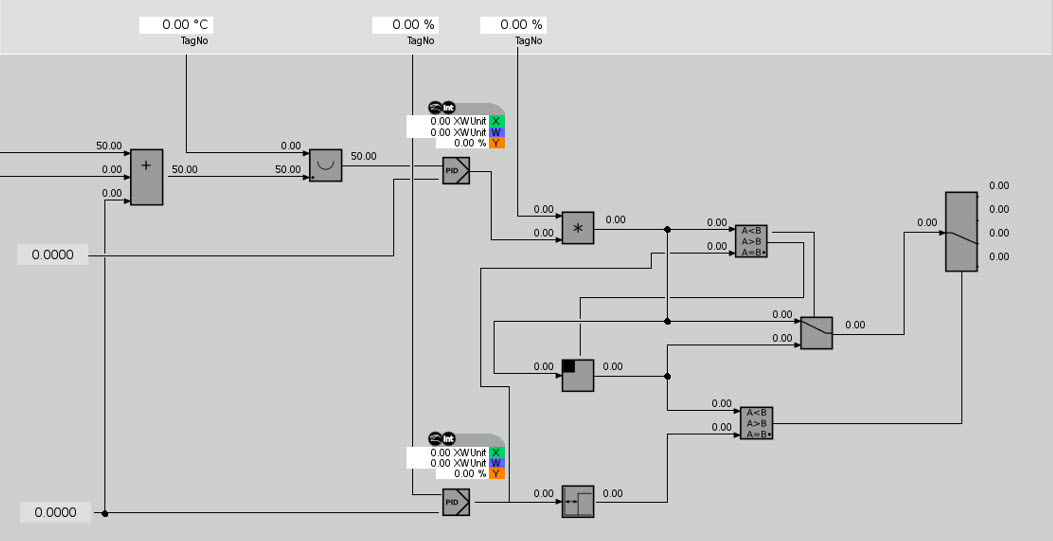The width and height of the screenshot is (1053, 541).
Task: Open the upper PID controller block
Action: [x=456, y=171]
